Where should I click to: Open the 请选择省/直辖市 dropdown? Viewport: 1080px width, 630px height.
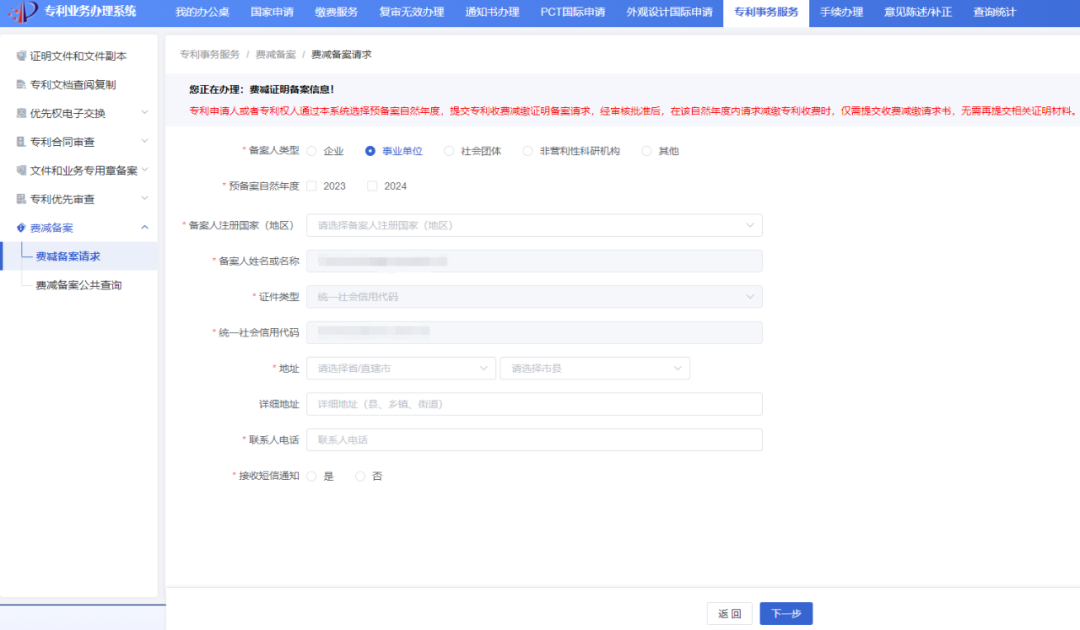click(400, 368)
